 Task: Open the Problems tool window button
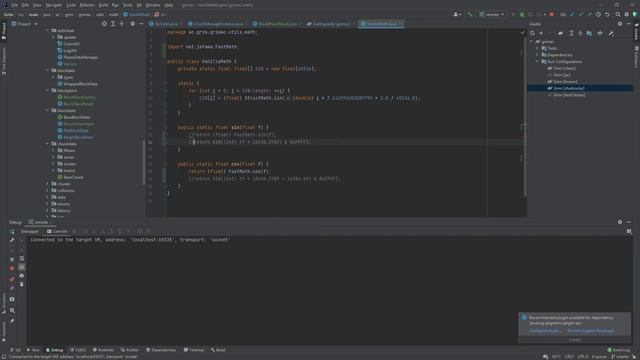coord(104,350)
